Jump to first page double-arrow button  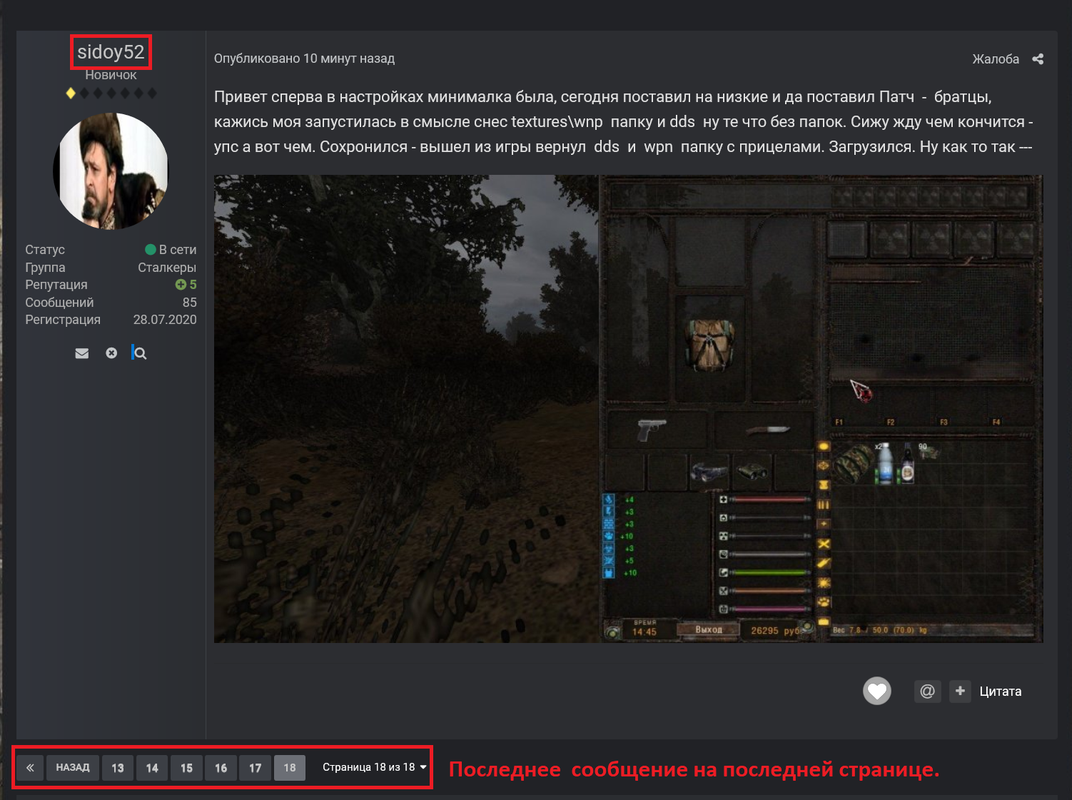pyautogui.click(x=30, y=768)
